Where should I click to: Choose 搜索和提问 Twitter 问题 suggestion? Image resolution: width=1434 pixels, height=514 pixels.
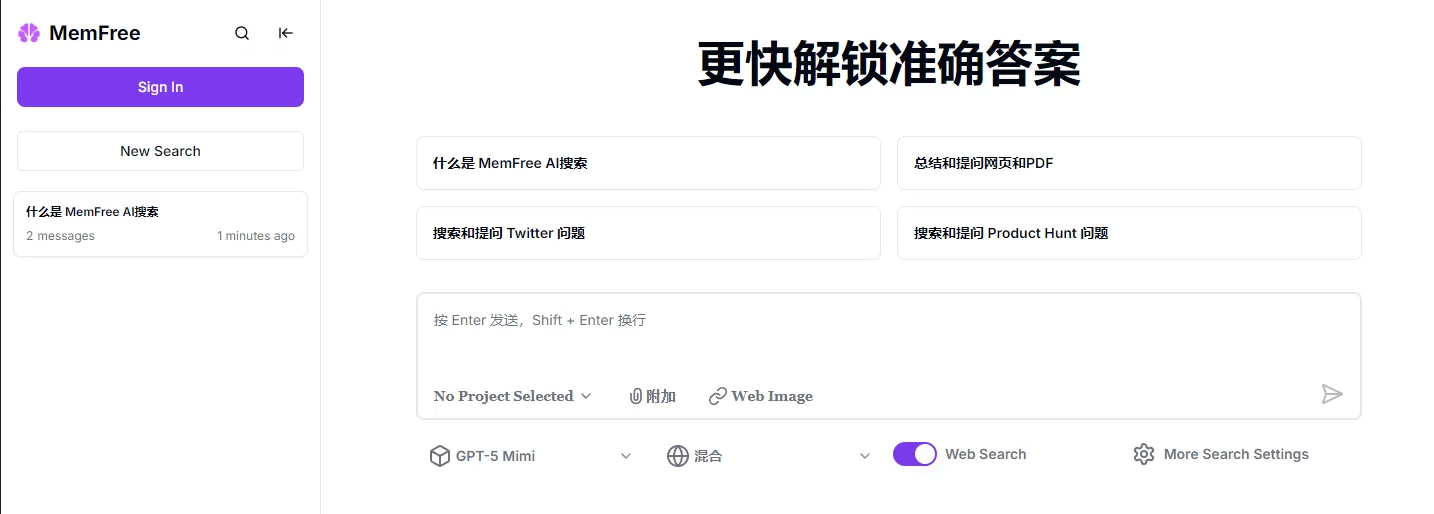point(648,233)
